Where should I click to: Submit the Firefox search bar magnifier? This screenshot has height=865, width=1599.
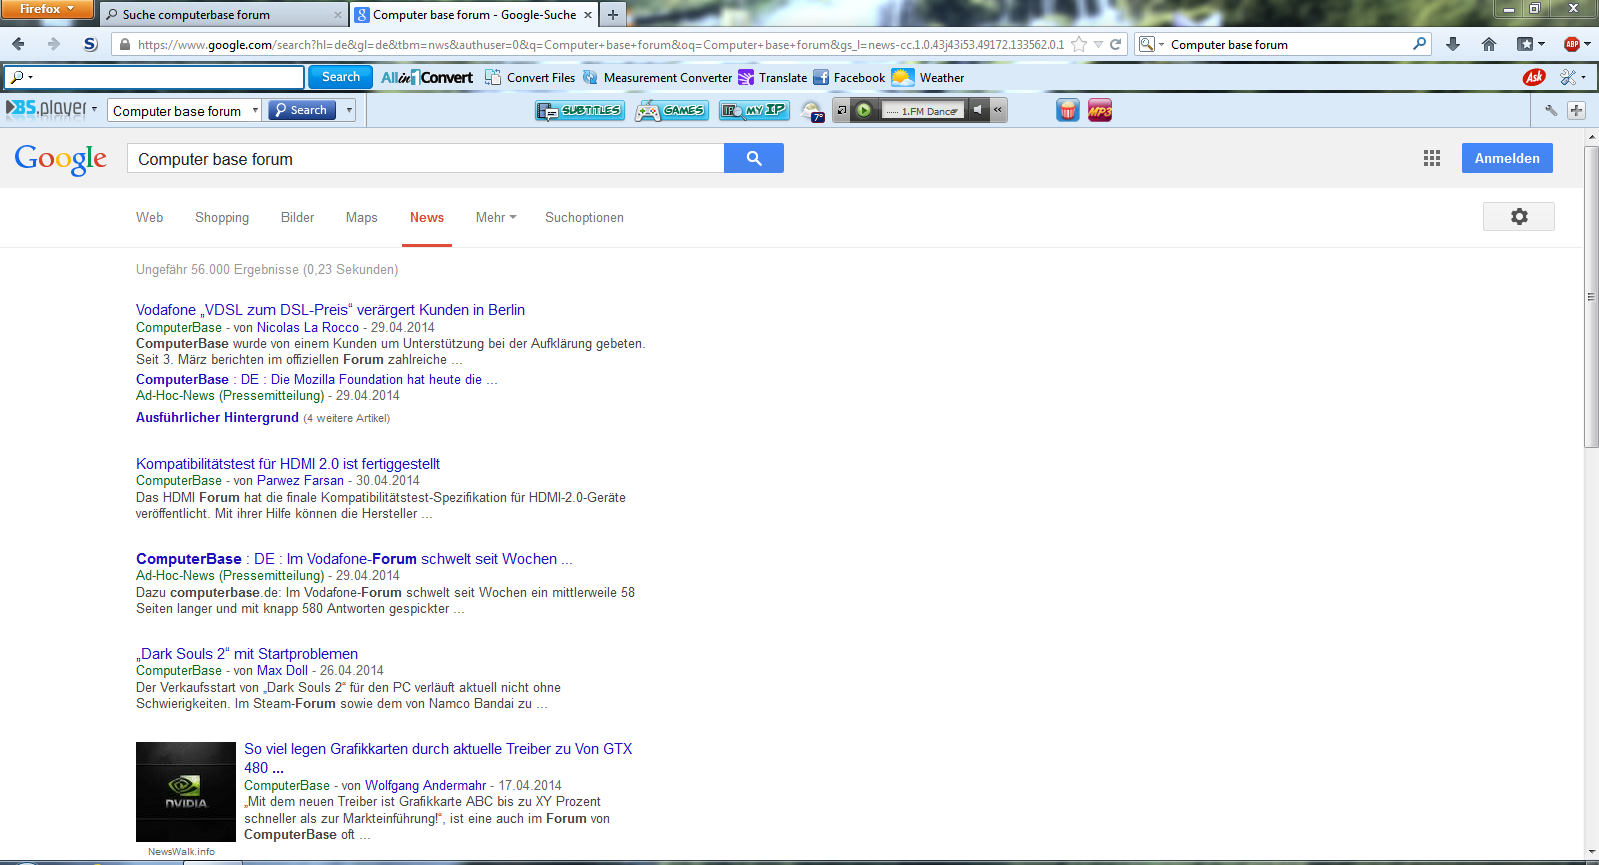pyautogui.click(x=1419, y=44)
